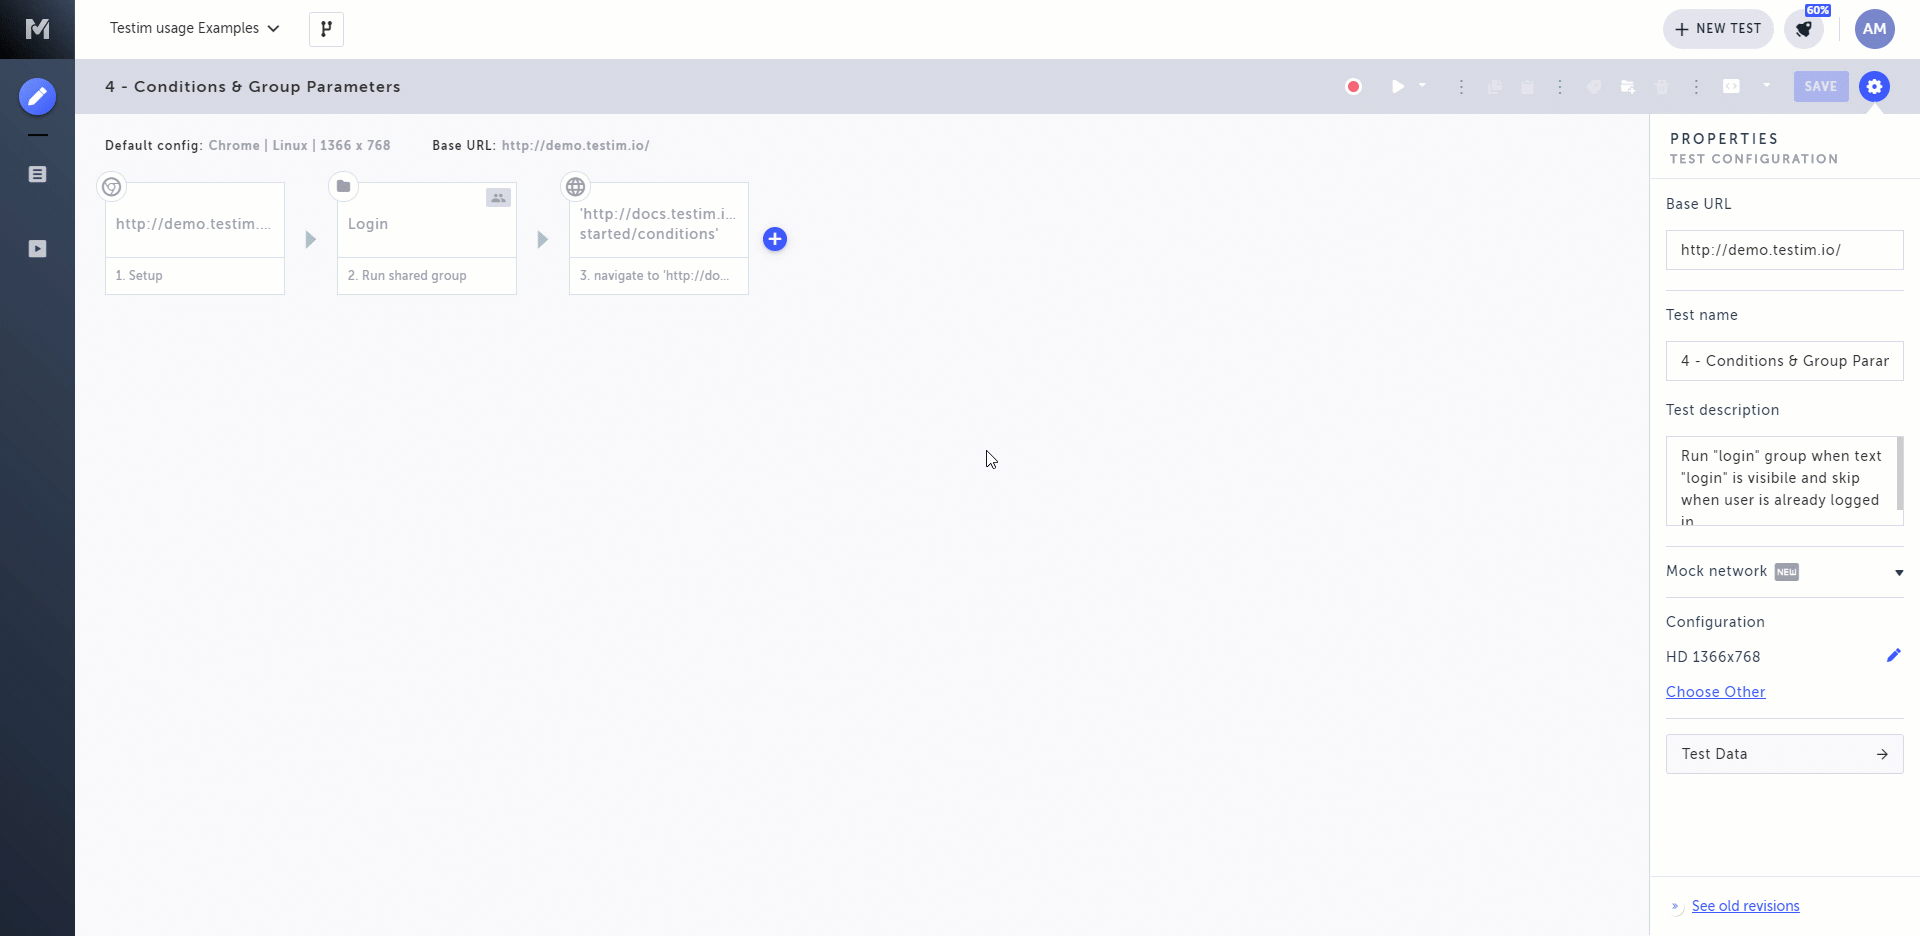Expand the dropdown arrow beside code icon
Image resolution: width=1920 pixels, height=936 pixels.
pyautogui.click(x=1767, y=85)
